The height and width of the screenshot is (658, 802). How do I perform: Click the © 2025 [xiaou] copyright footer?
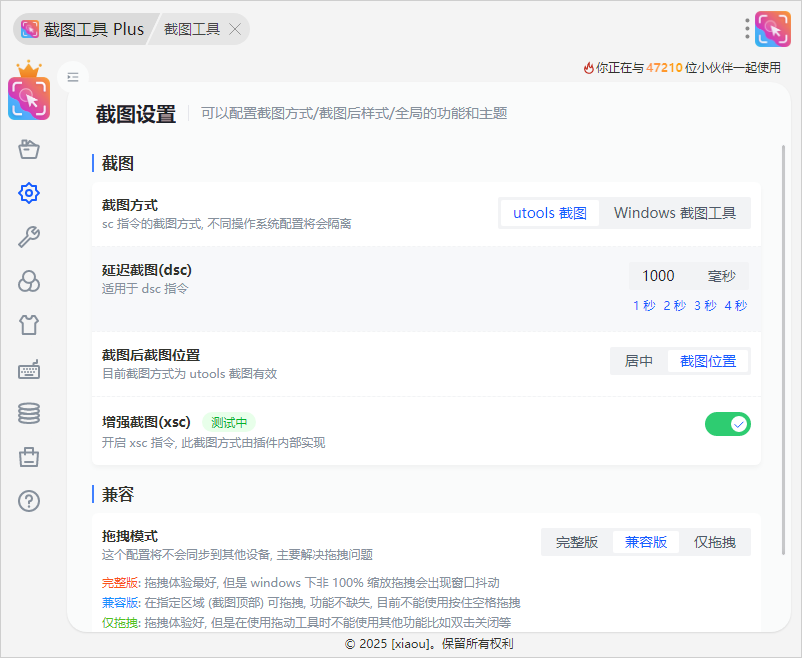click(x=429, y=644)
